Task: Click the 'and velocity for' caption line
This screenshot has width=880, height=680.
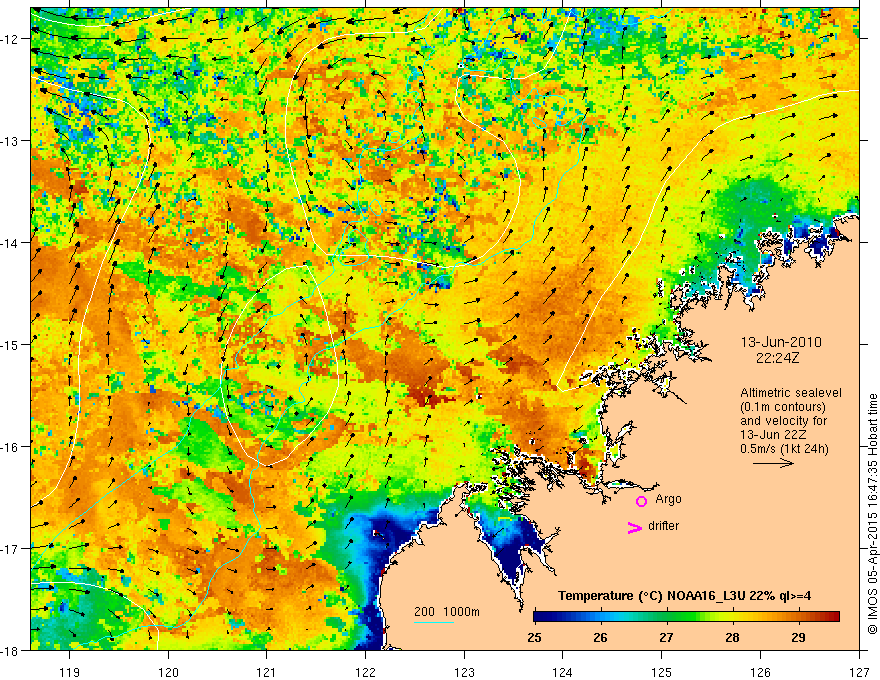Action: (x=783, y=421)
